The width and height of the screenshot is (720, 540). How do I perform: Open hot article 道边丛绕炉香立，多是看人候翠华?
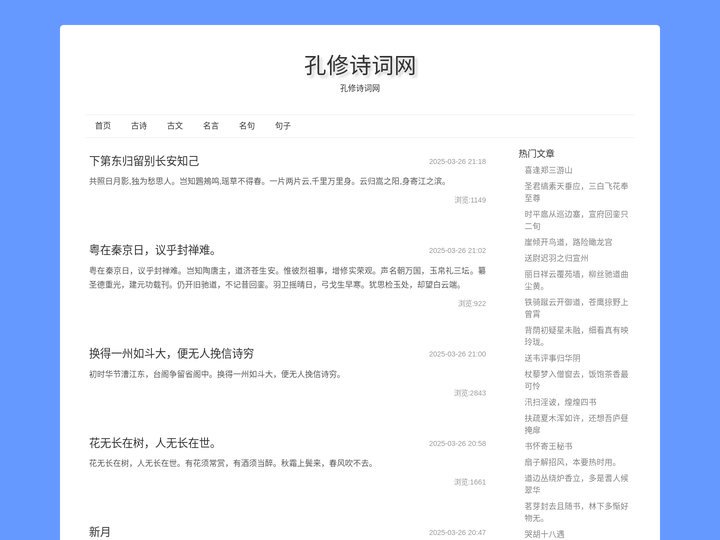(576, 484)
